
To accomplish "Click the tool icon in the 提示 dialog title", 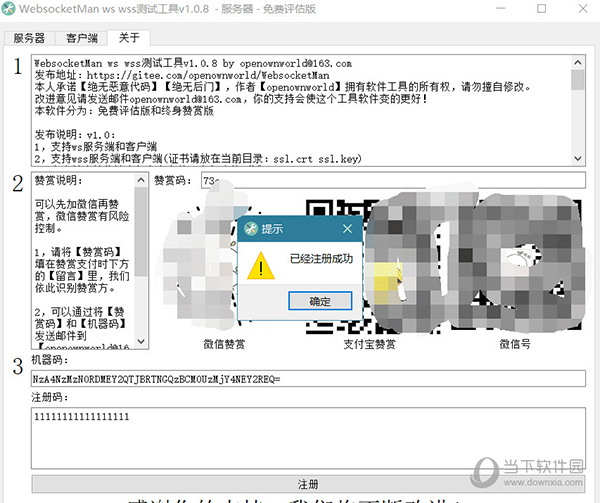I will click(251, 229).
